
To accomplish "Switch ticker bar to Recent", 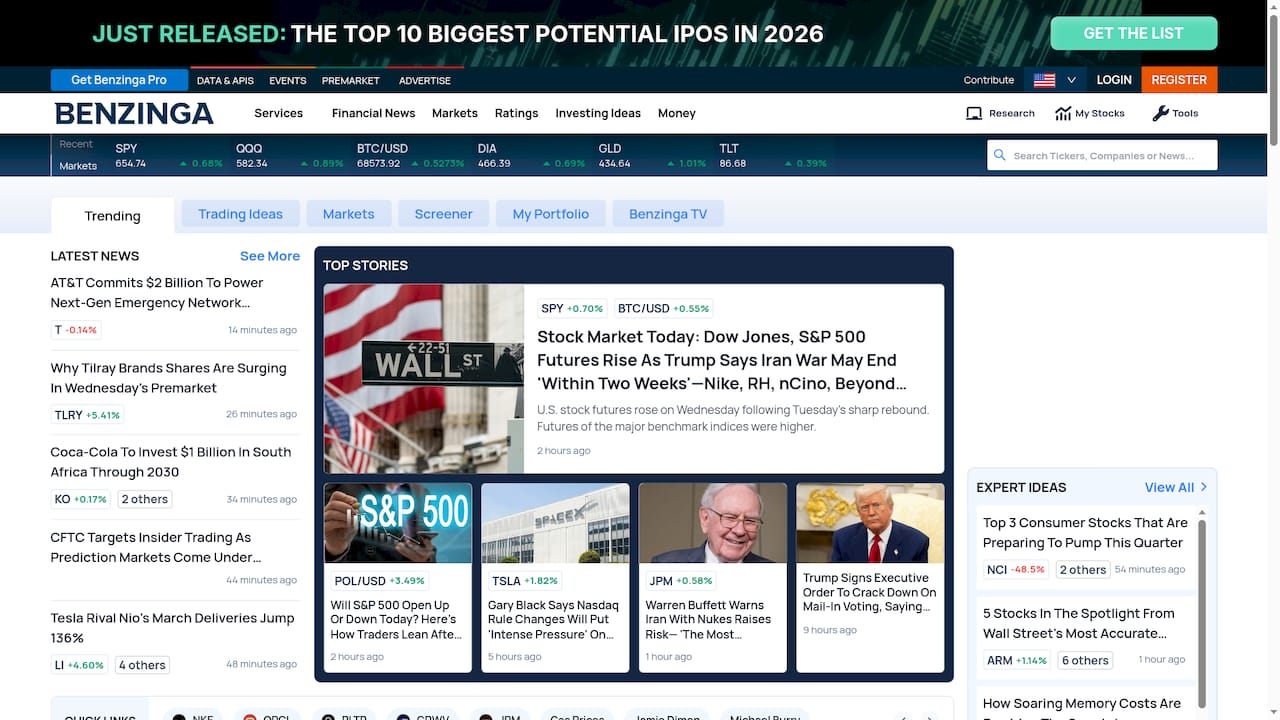I will click(76, 144).
